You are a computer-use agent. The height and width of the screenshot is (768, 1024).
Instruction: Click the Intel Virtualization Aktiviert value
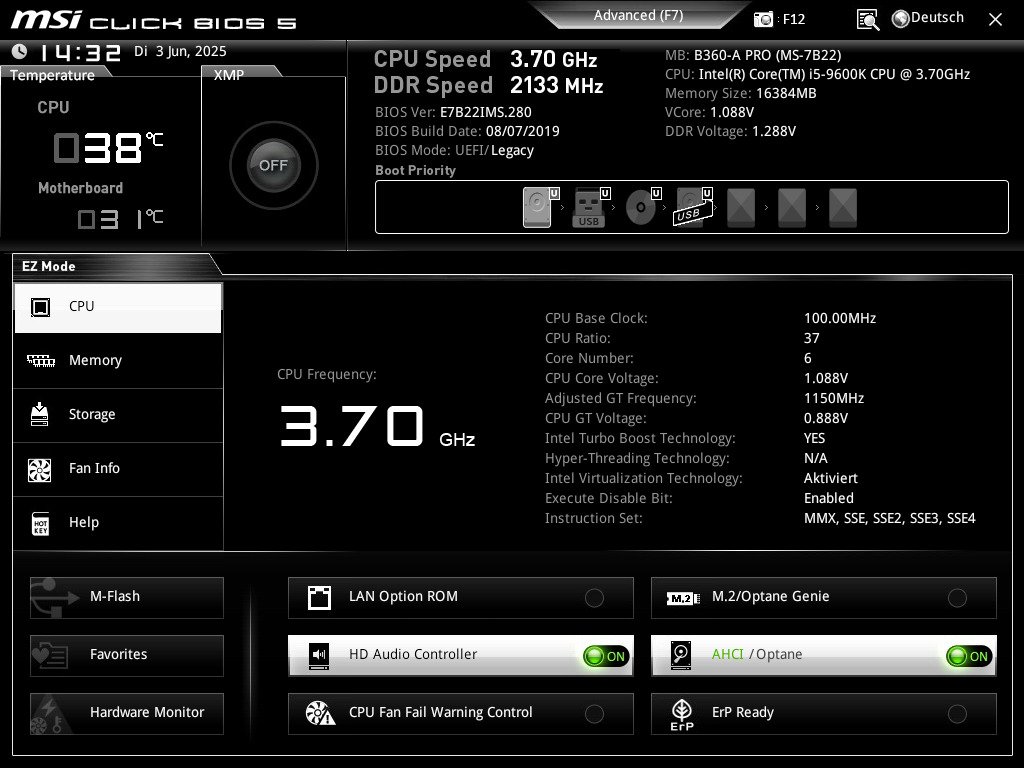pyautogui.click(x=831, y=478)
